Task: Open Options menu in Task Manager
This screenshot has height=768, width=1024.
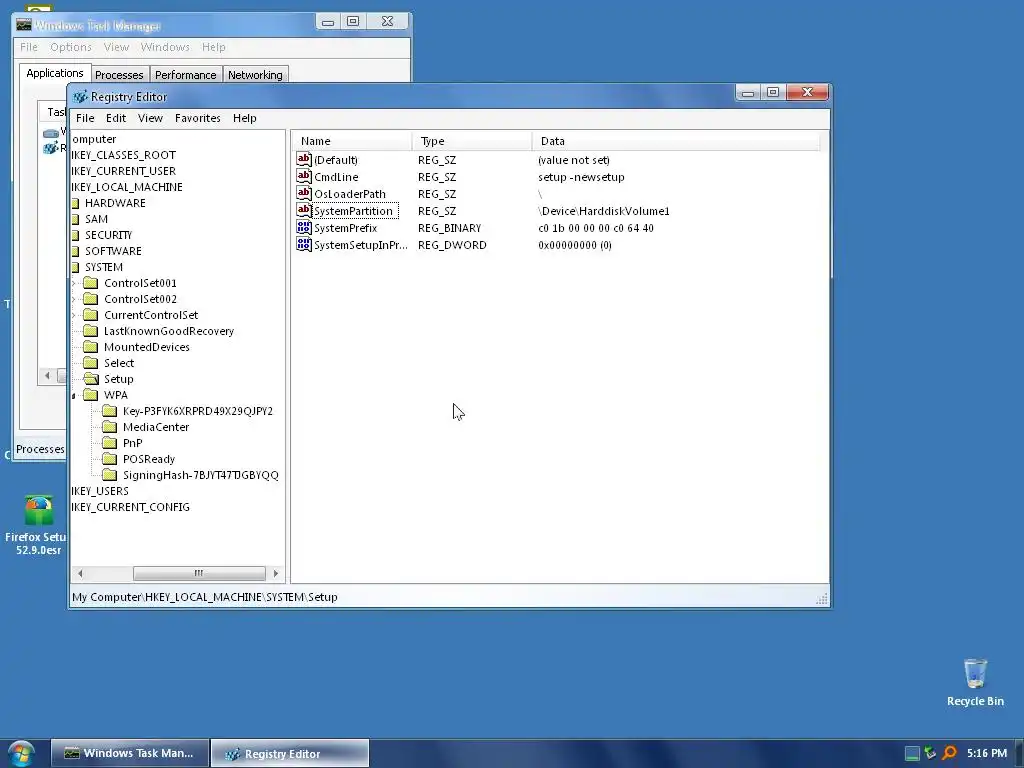Action: coord(71,47)
